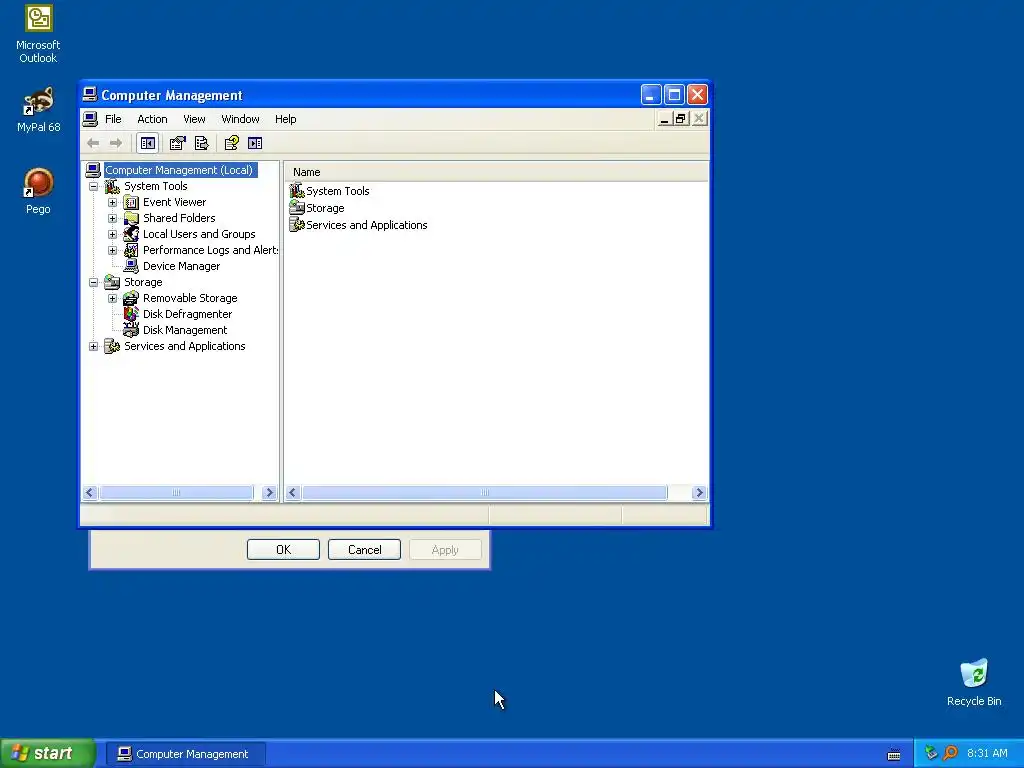This screenshot has height=768, width=1024.
Task: Collapse the Storage node
Action: coord(93,283)
